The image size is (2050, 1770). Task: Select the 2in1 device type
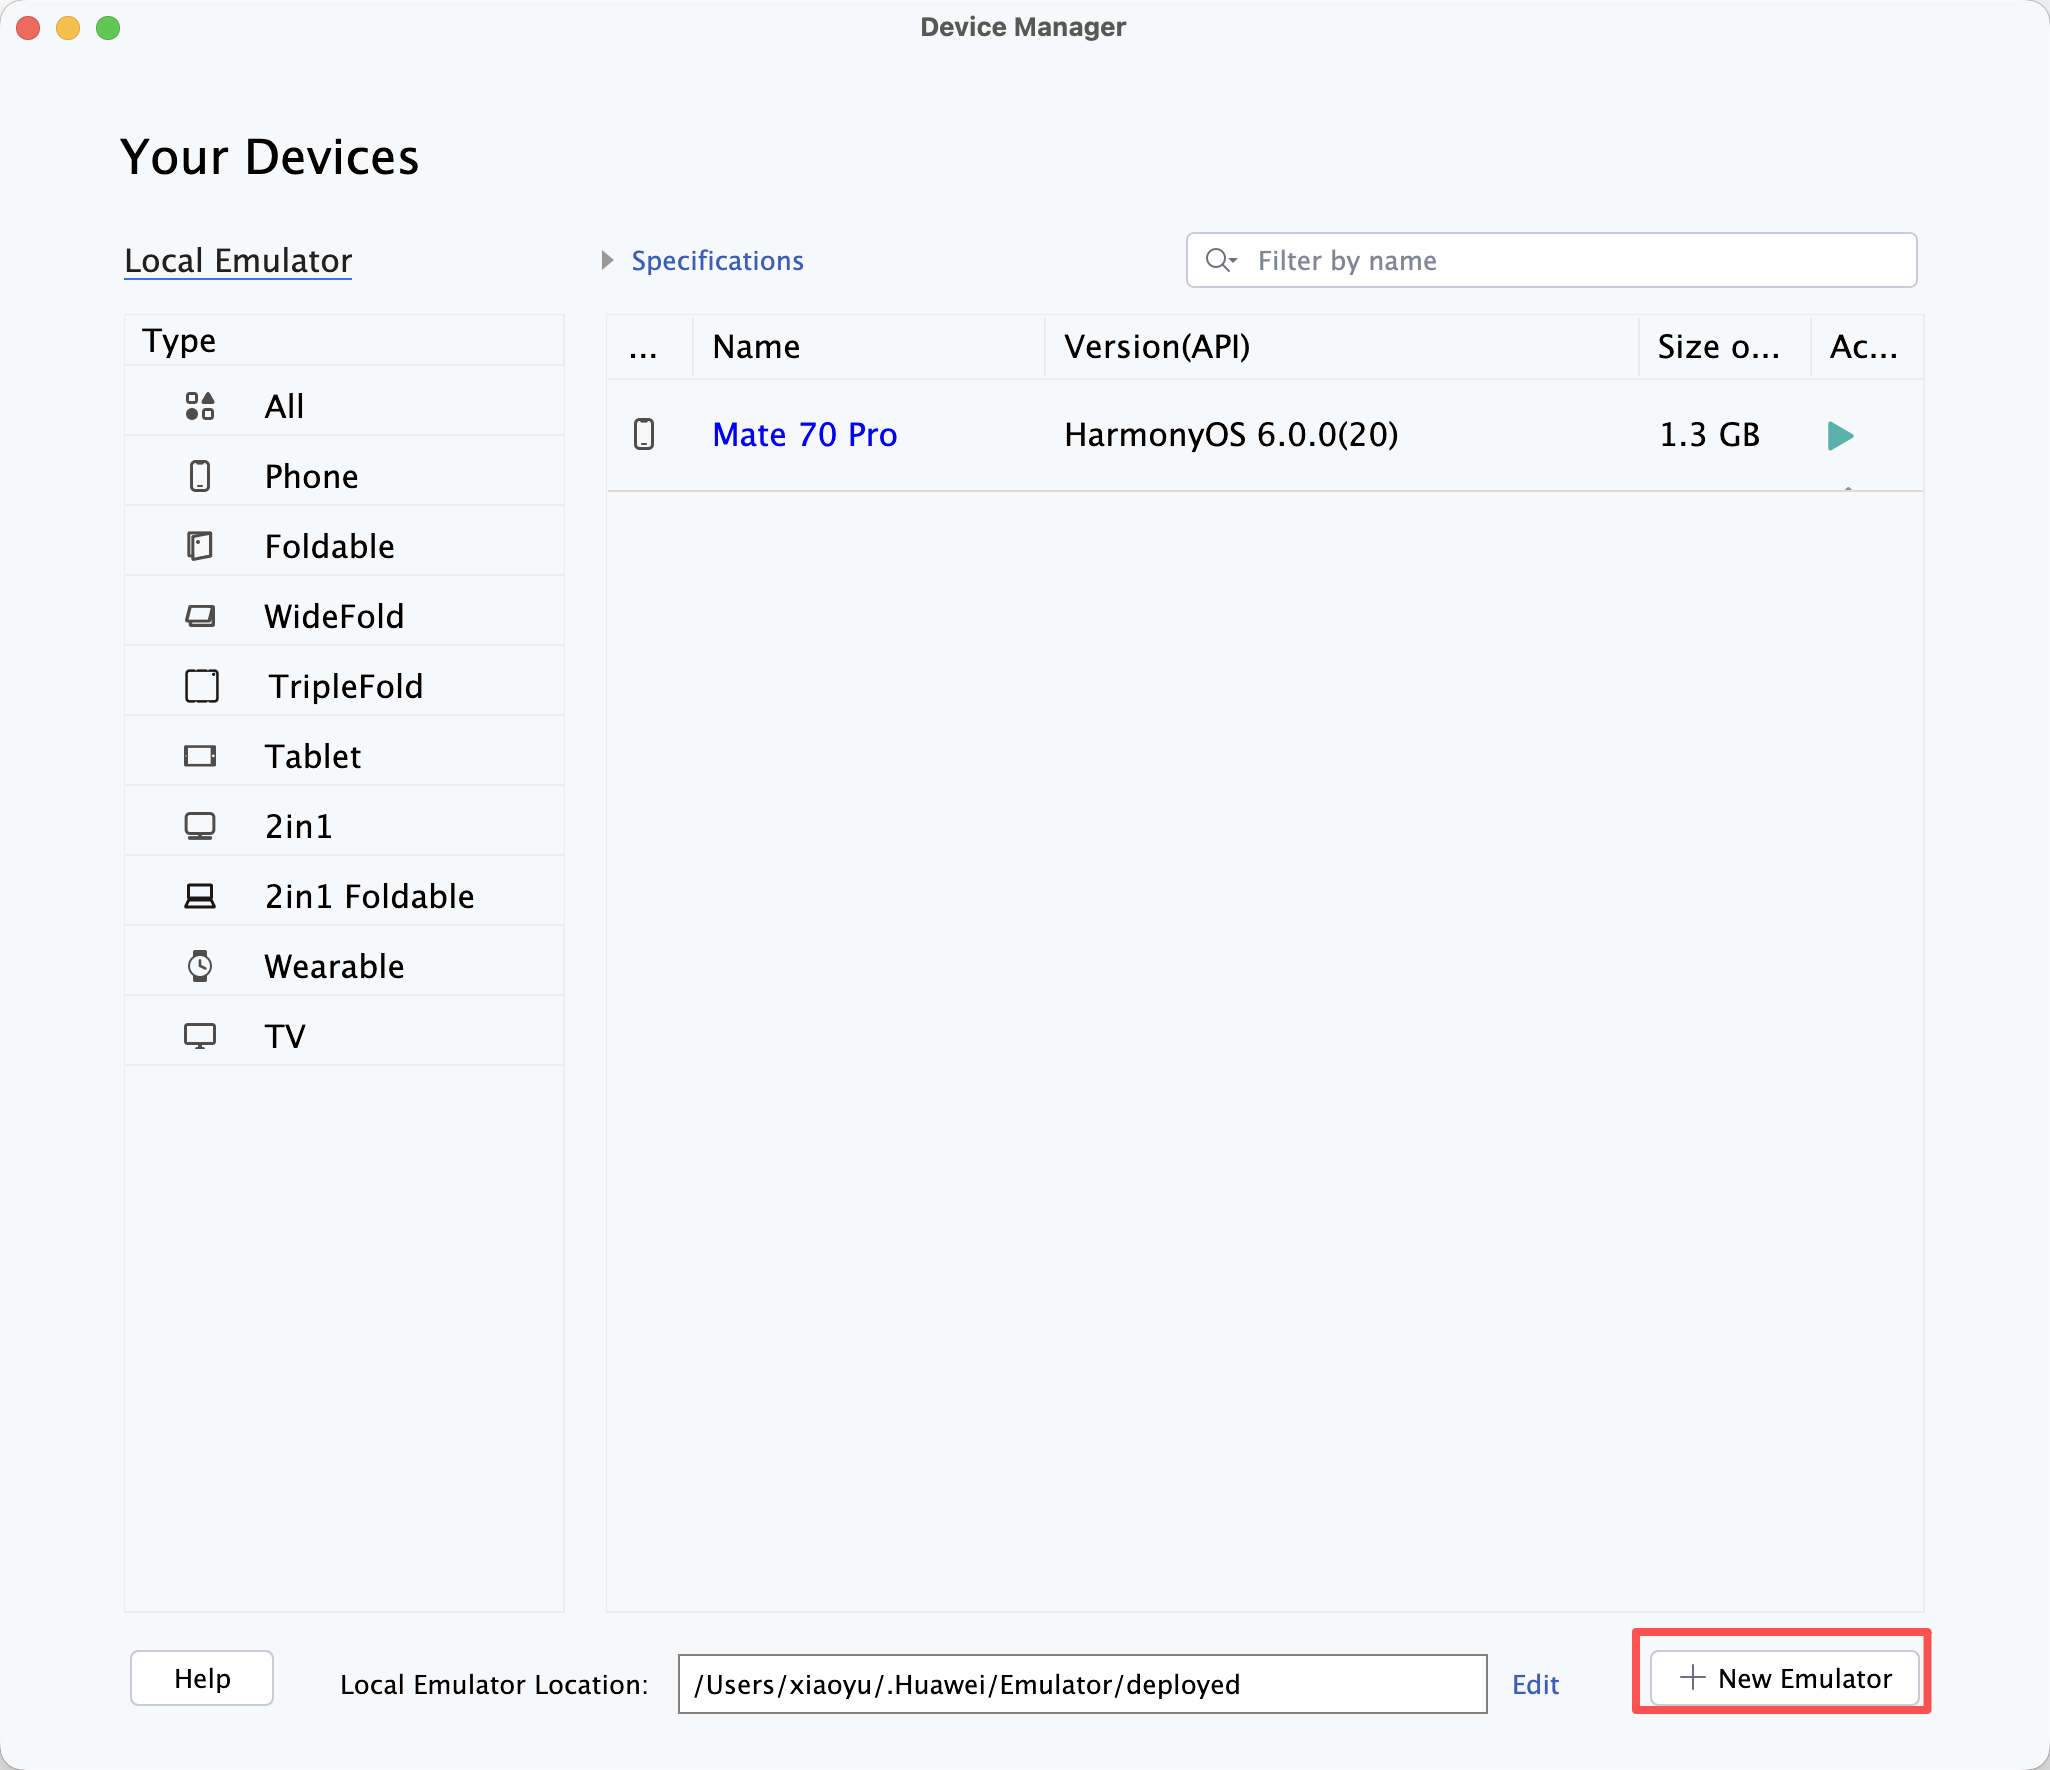298,826
